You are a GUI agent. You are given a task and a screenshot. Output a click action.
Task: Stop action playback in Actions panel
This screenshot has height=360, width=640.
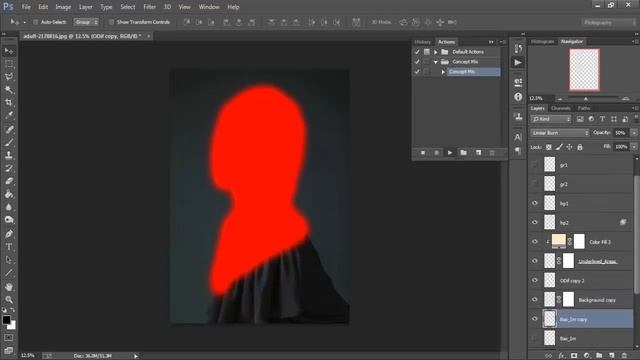[422, 153]
